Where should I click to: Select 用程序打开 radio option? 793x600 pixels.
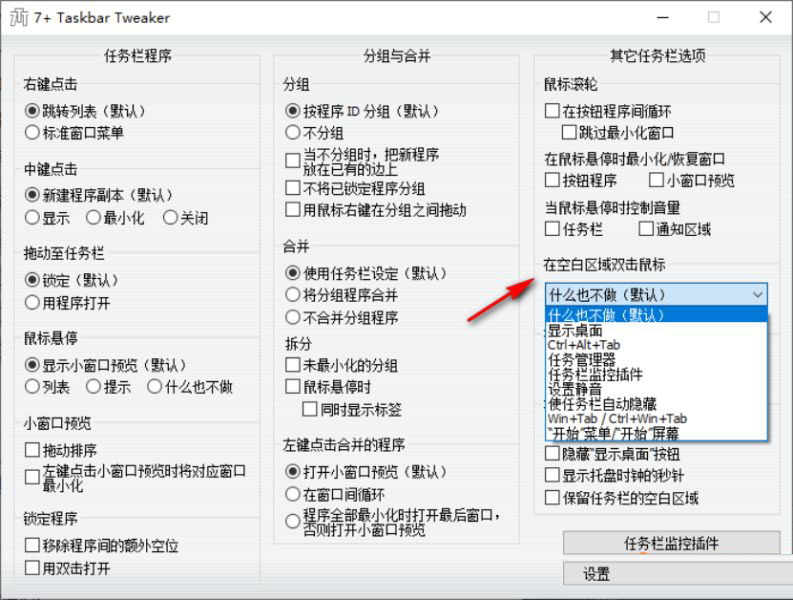(x=32, y=303)
